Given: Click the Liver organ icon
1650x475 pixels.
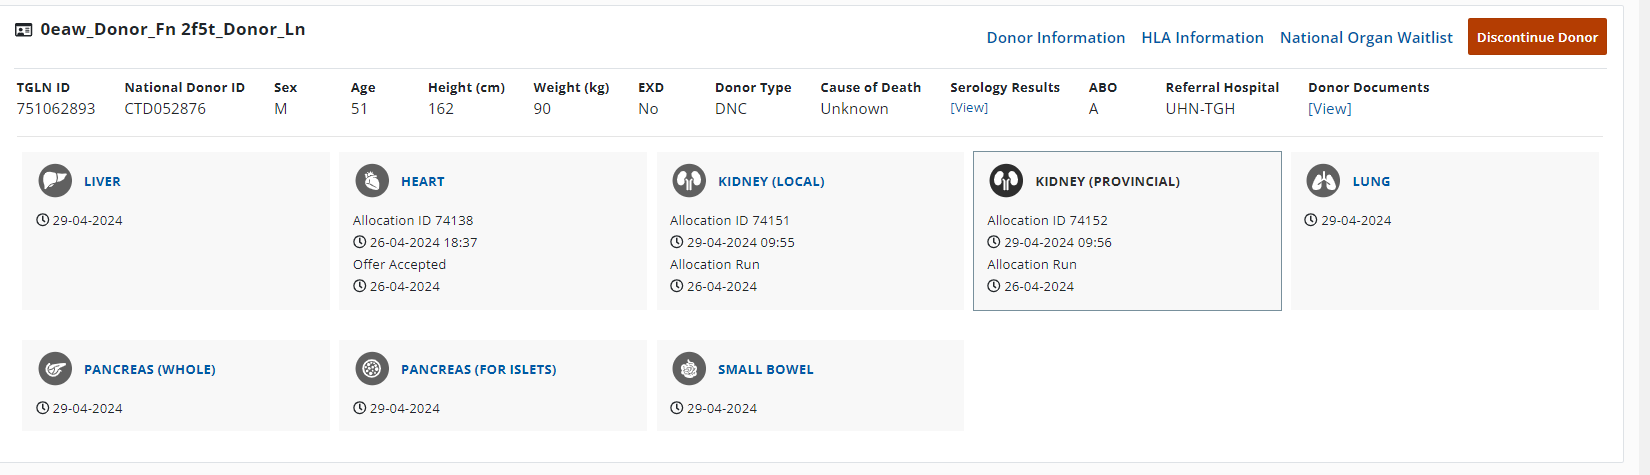Looking at the screenshot, I should pos(55,181).
